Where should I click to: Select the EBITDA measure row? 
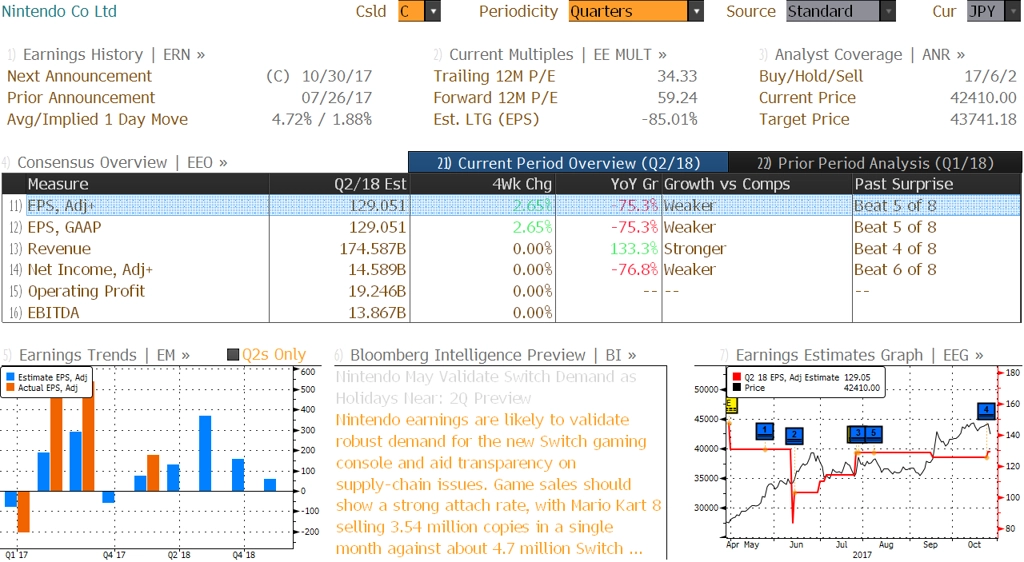[511, 313]
